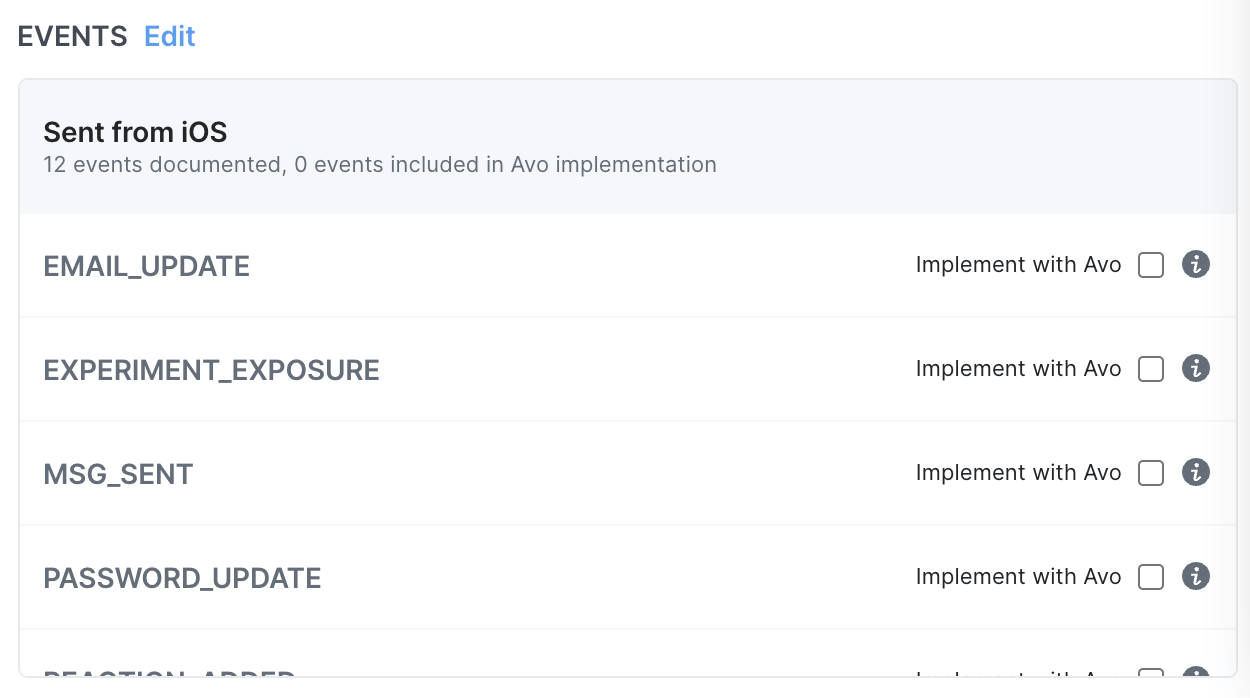Screen dimensions: 1250x698
Task: Click the events documented summary text
Action: [x=379, y=164]
